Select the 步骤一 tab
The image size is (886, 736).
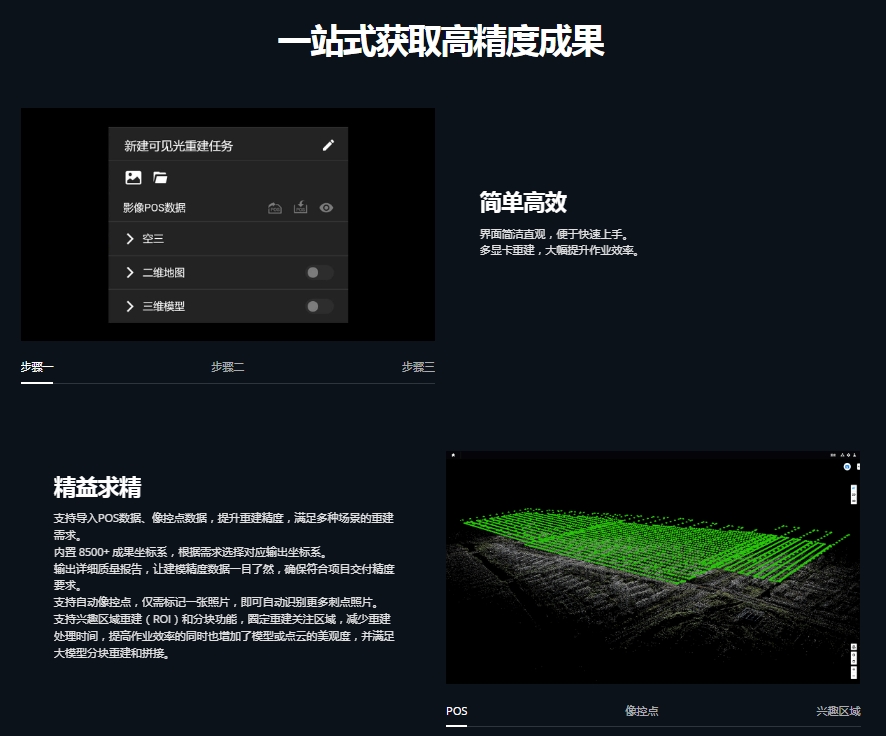coord(37,367)
